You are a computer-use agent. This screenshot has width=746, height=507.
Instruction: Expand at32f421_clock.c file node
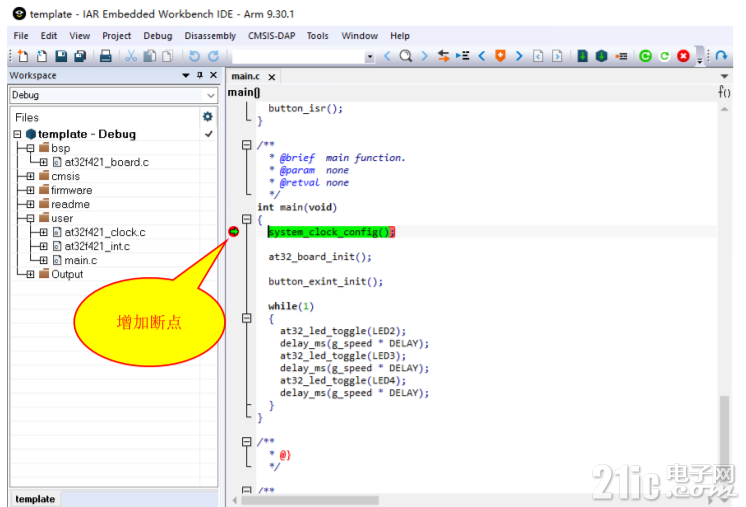[44, 233]
